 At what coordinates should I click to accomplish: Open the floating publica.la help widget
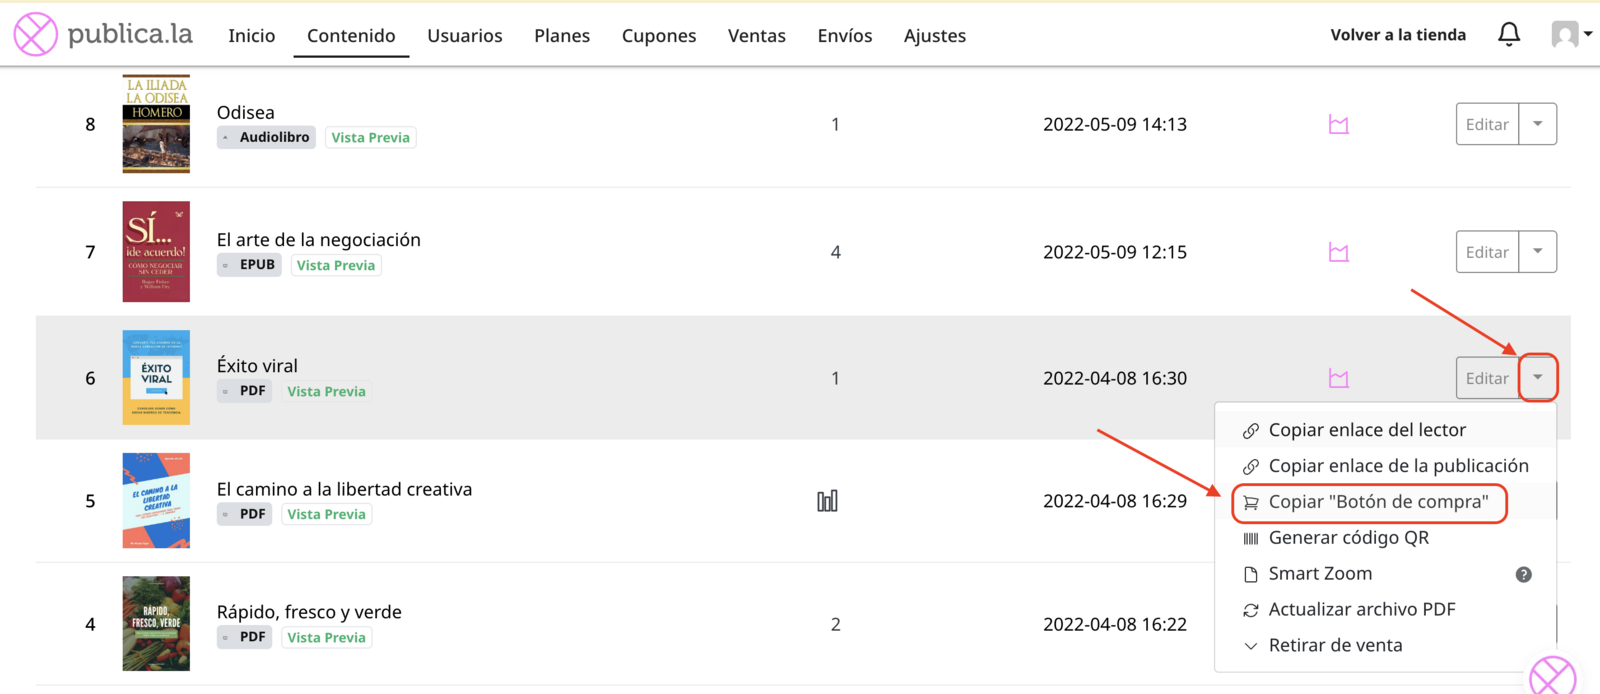[1553, 676]
